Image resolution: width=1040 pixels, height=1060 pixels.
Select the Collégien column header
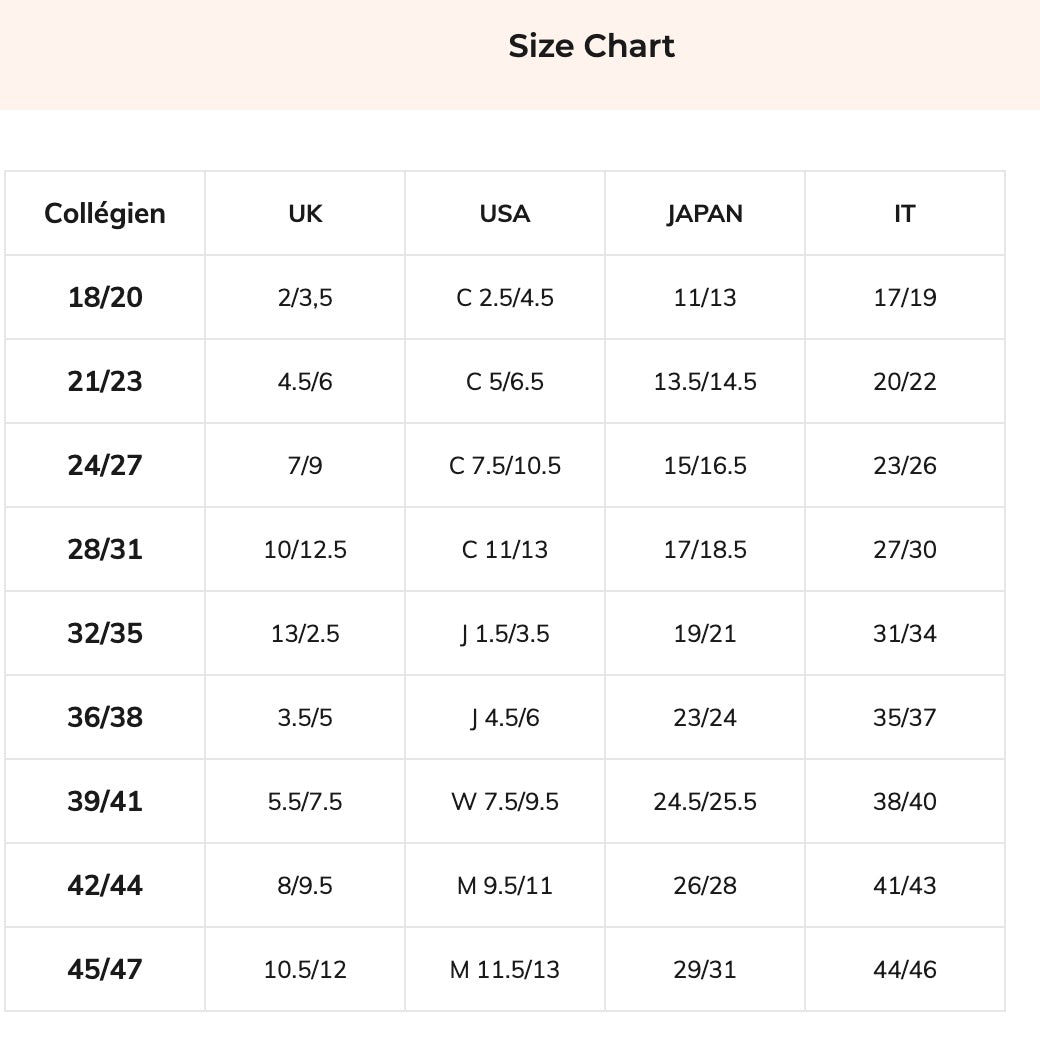pyautogui.click(x=105, y=213)
